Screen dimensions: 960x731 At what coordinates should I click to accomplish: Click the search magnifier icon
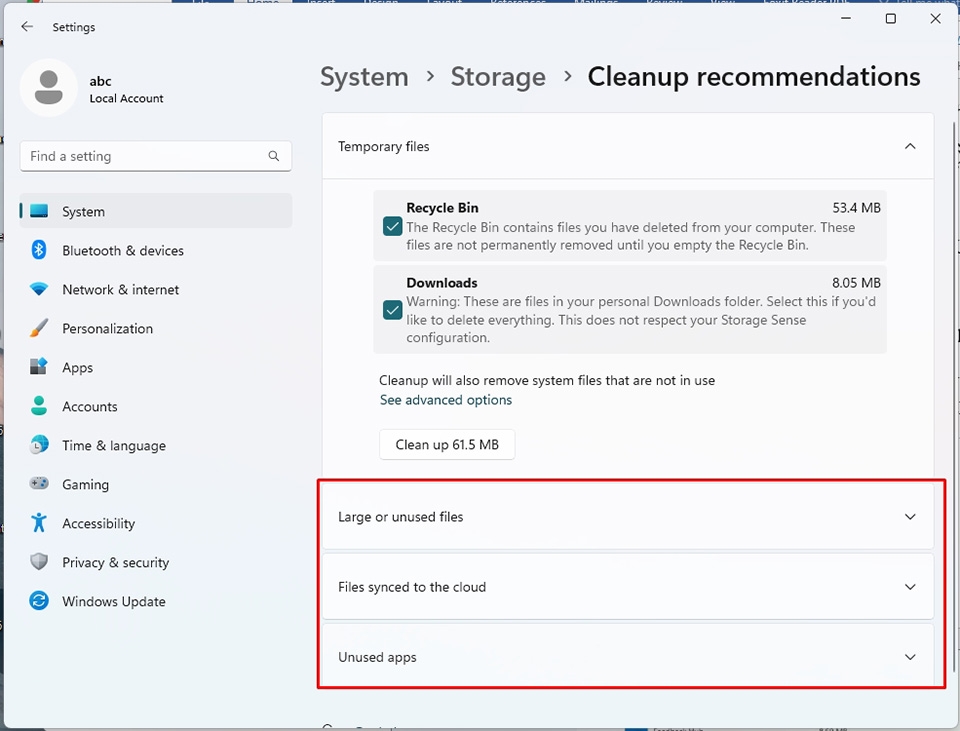(274, 156)
